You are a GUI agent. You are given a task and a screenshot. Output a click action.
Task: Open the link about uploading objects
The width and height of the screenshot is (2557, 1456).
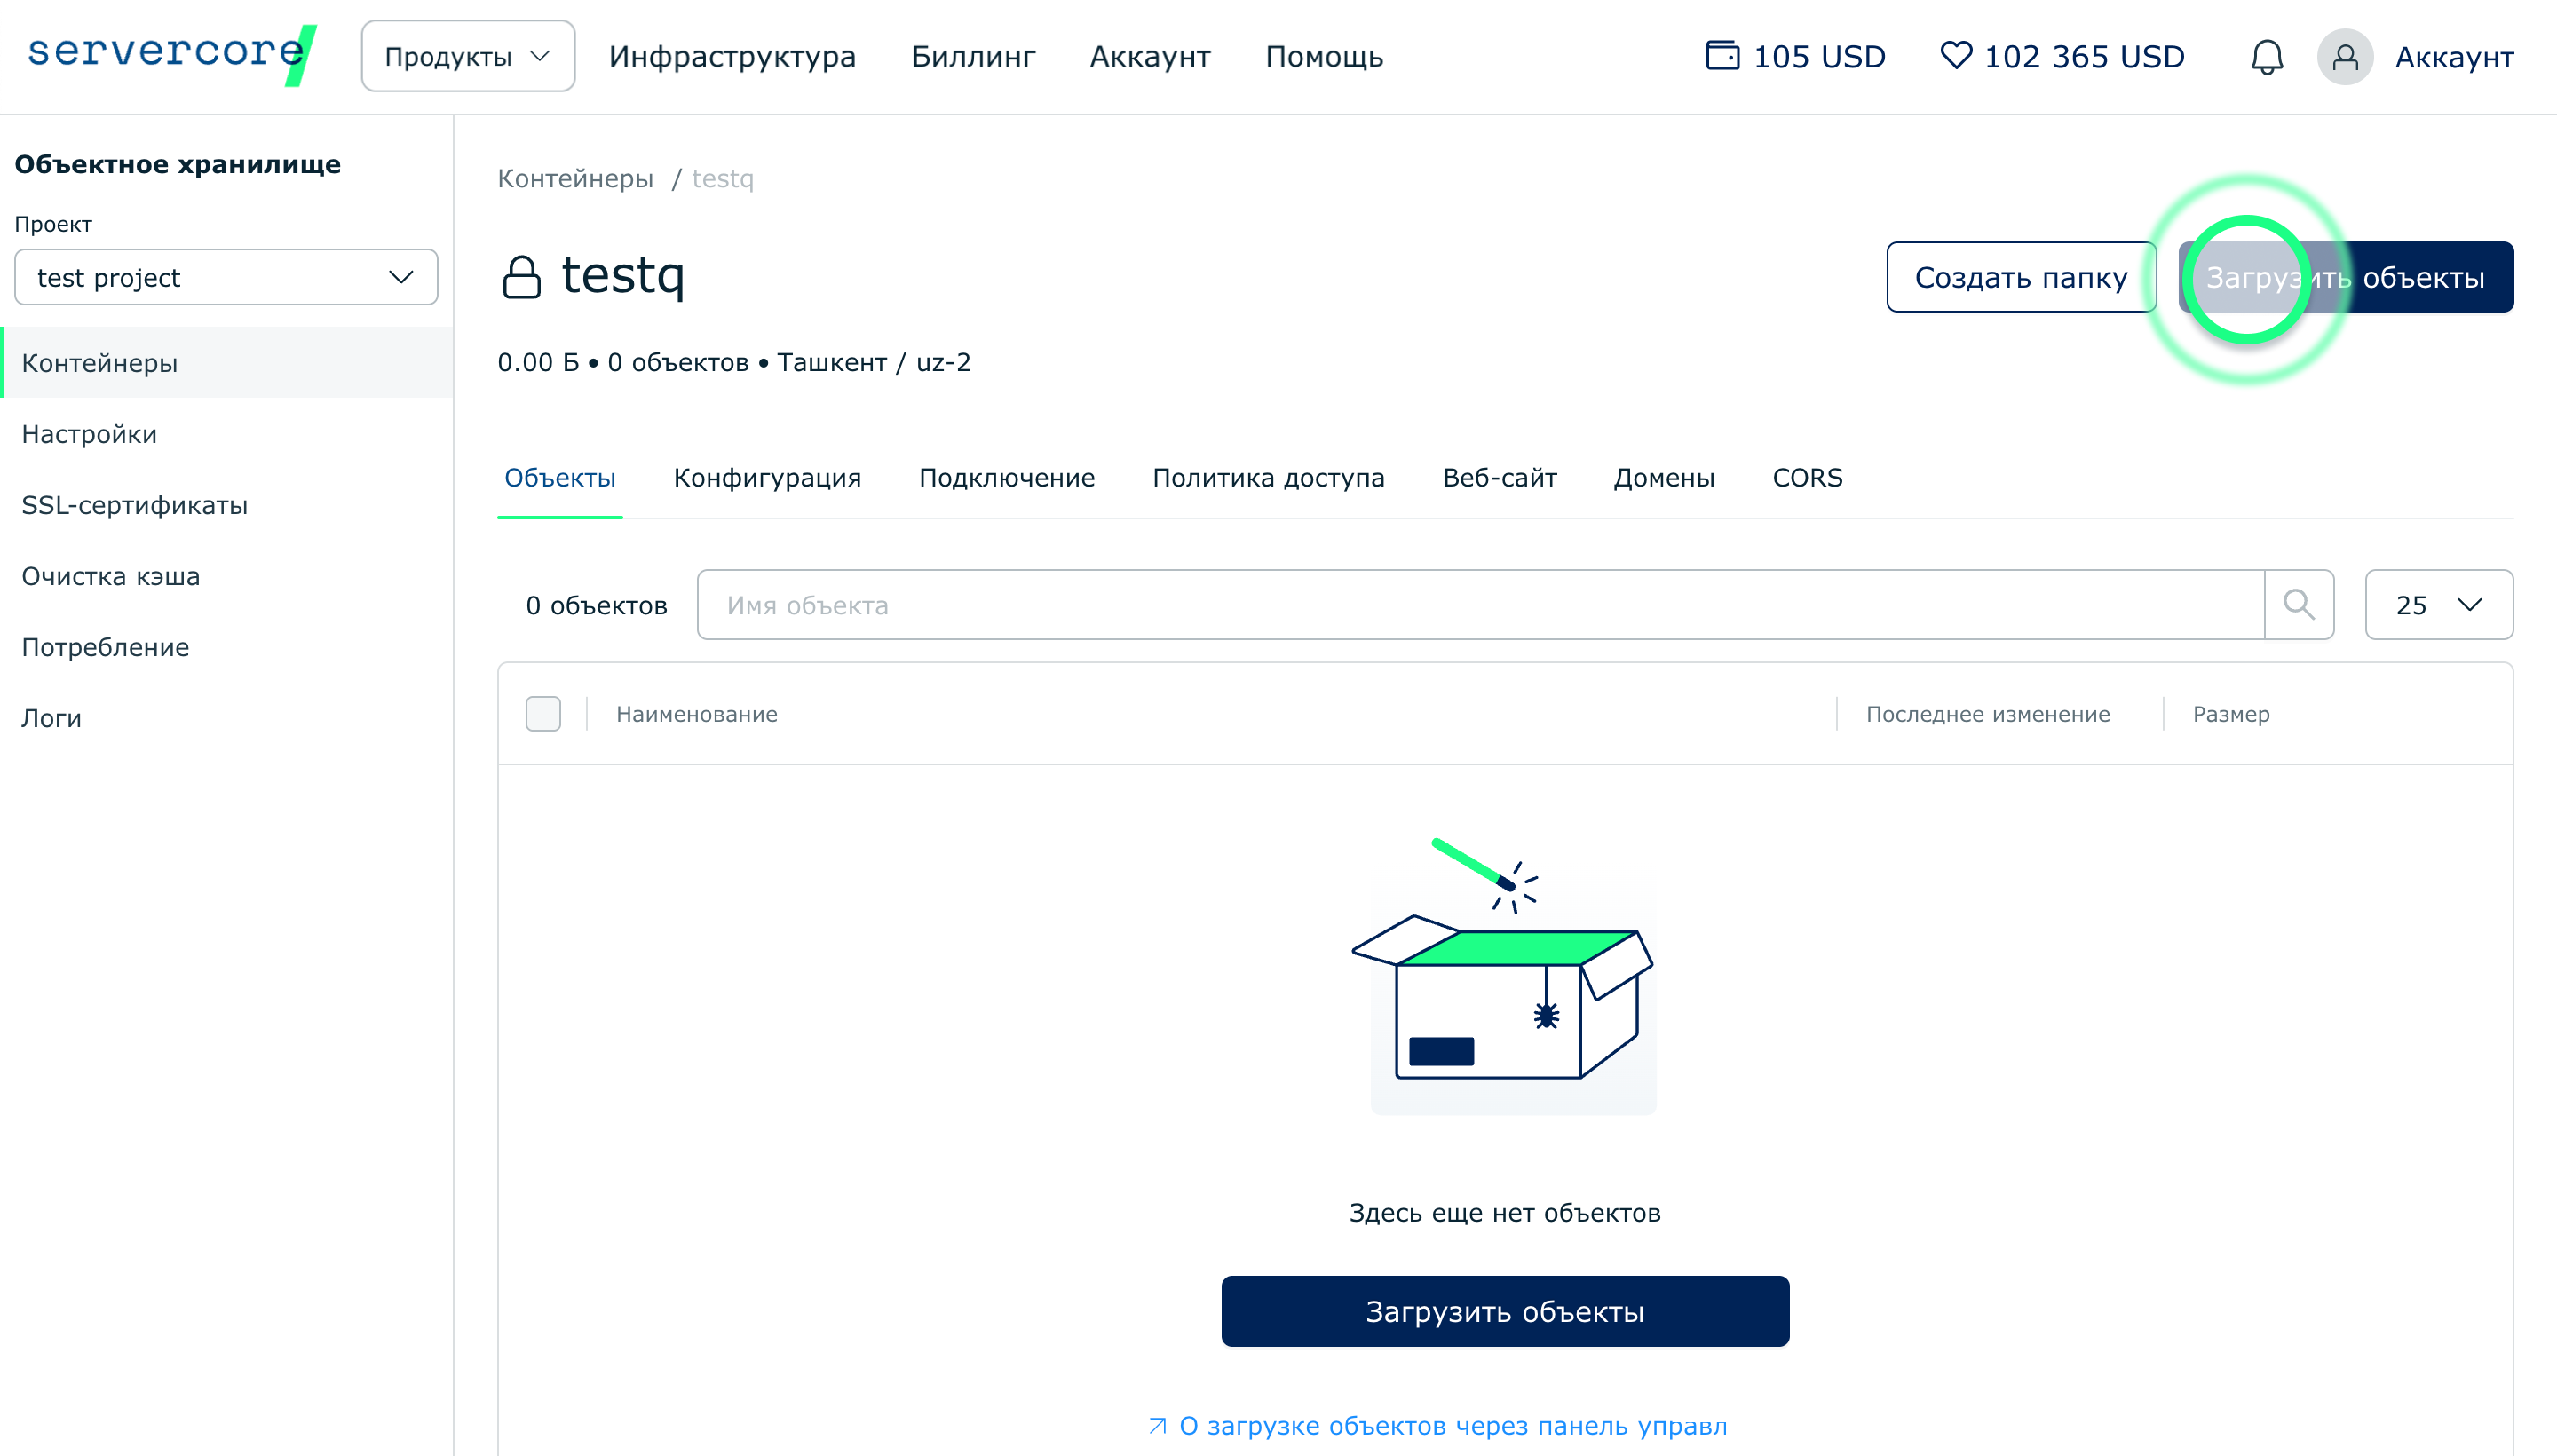point(1440,1425)
